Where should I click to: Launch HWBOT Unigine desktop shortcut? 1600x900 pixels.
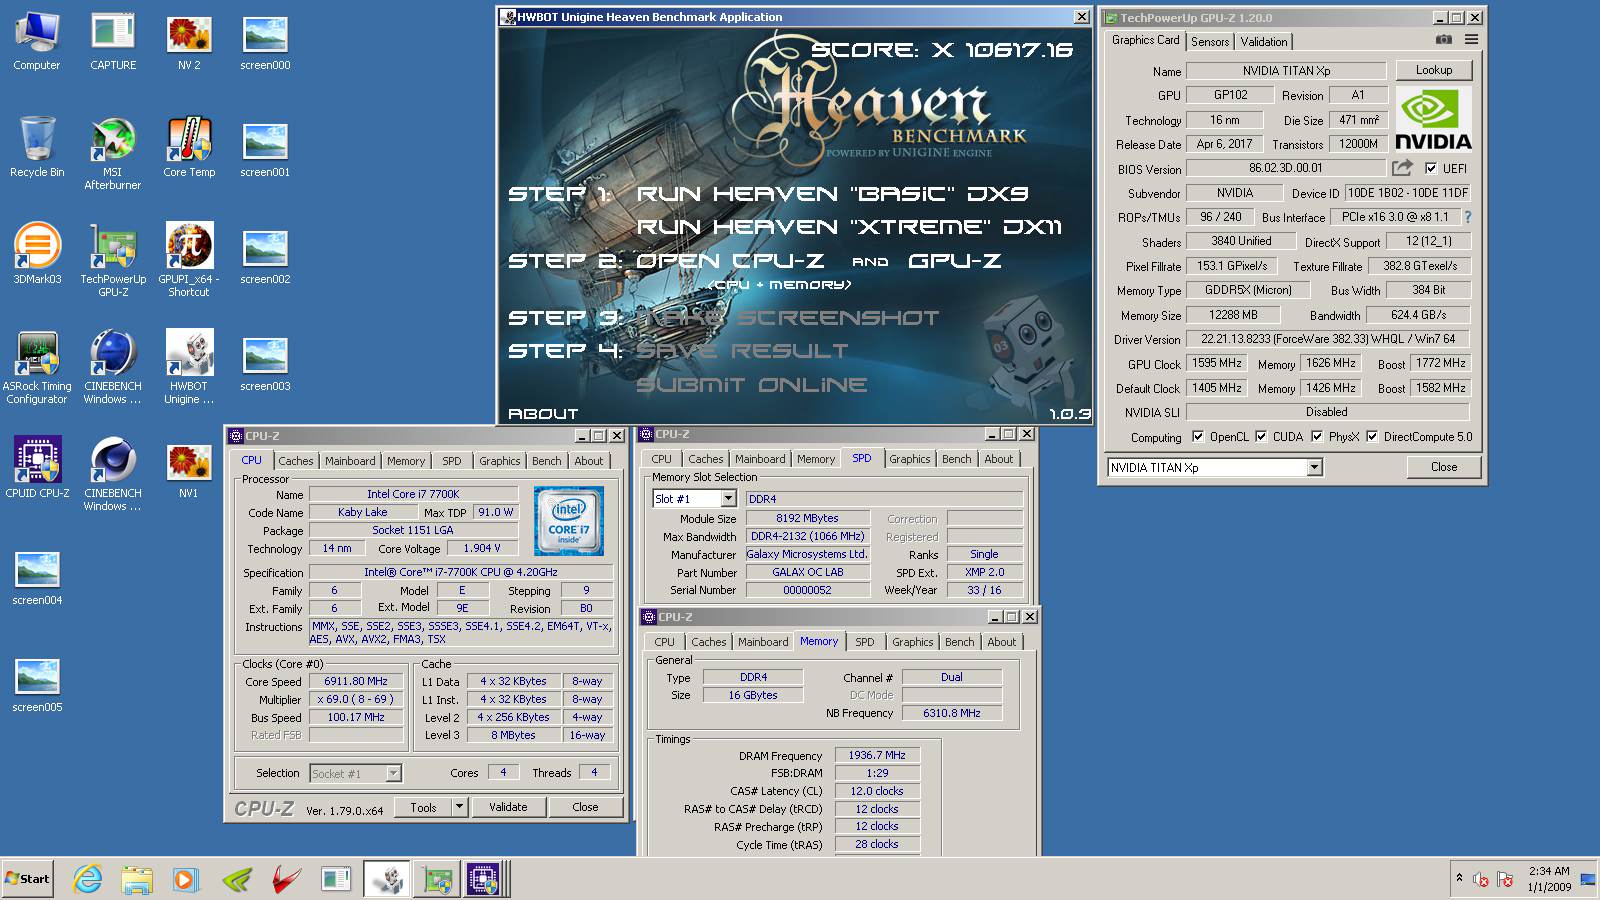[x=189, y=367]
